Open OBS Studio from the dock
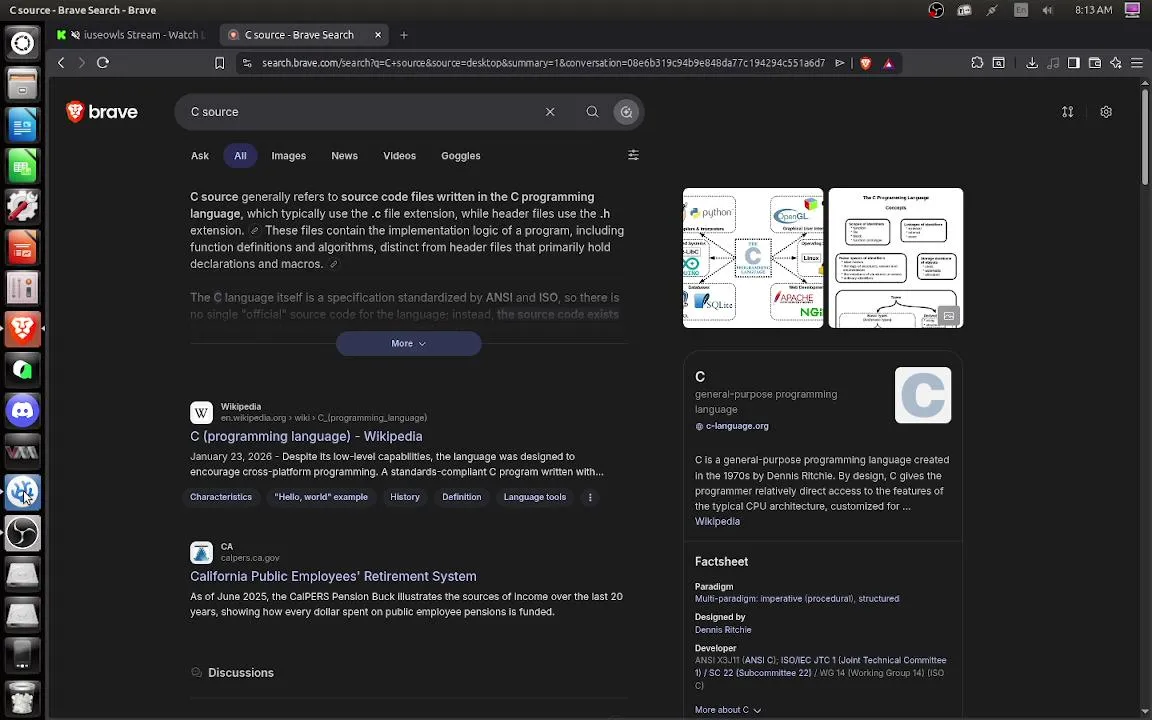The image size is (1152, 720). tap(22, 533)
